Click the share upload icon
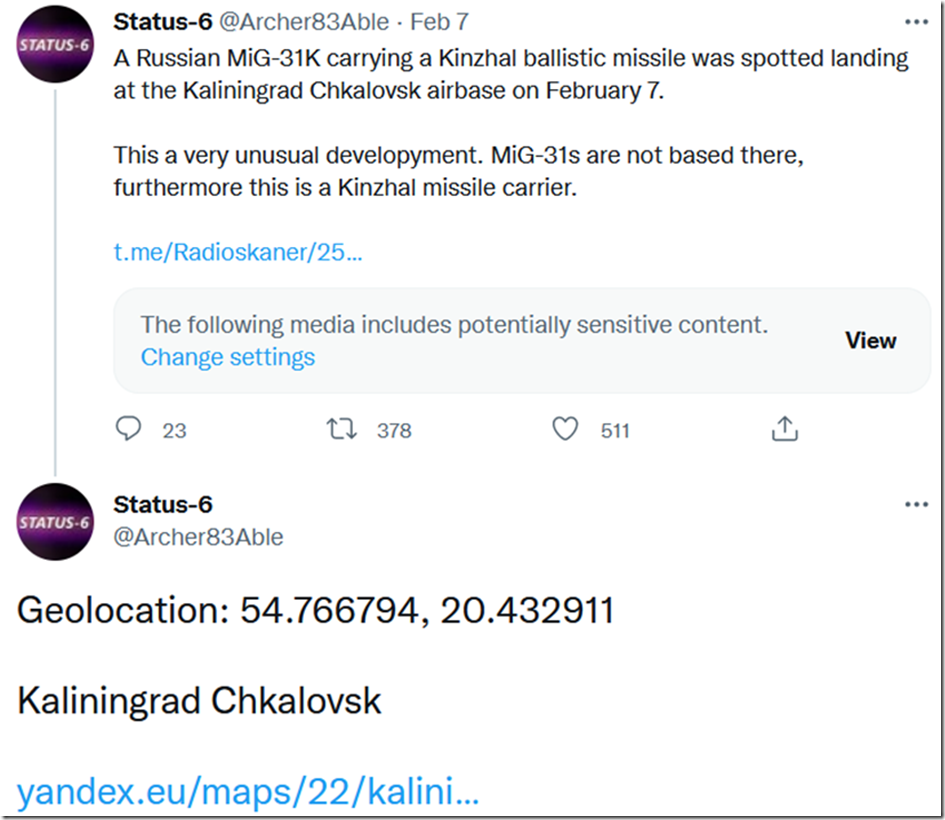Screen dimensions: 945x820 click(x=785, y=429)
